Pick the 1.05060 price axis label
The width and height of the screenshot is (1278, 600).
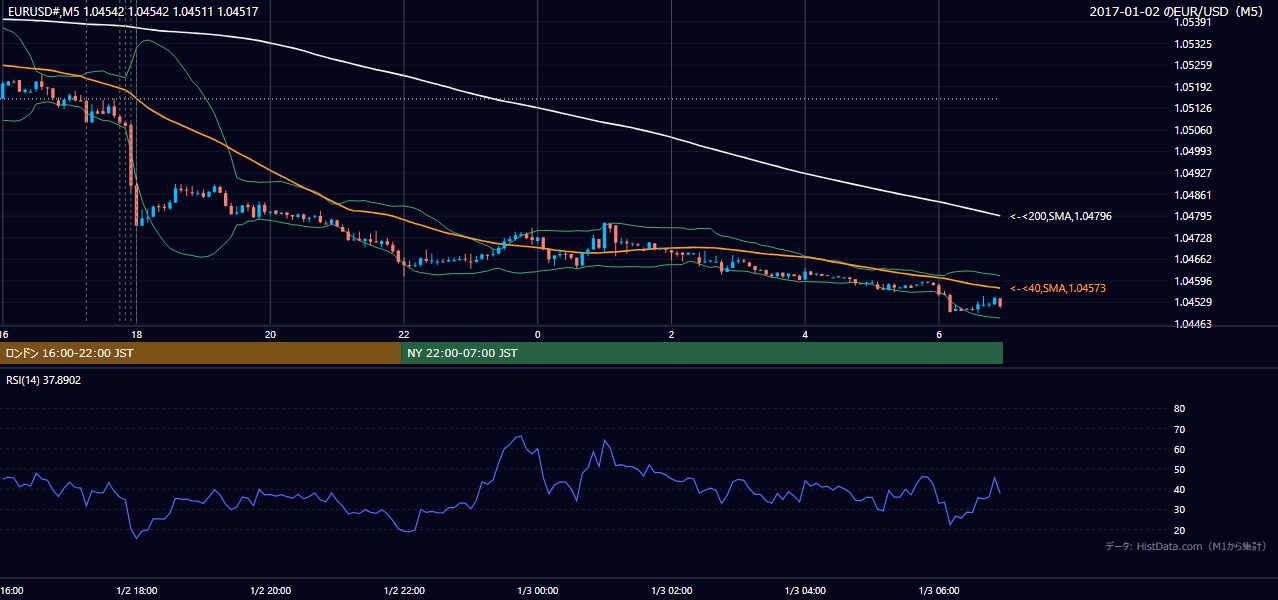click(x=1193, y=130)
